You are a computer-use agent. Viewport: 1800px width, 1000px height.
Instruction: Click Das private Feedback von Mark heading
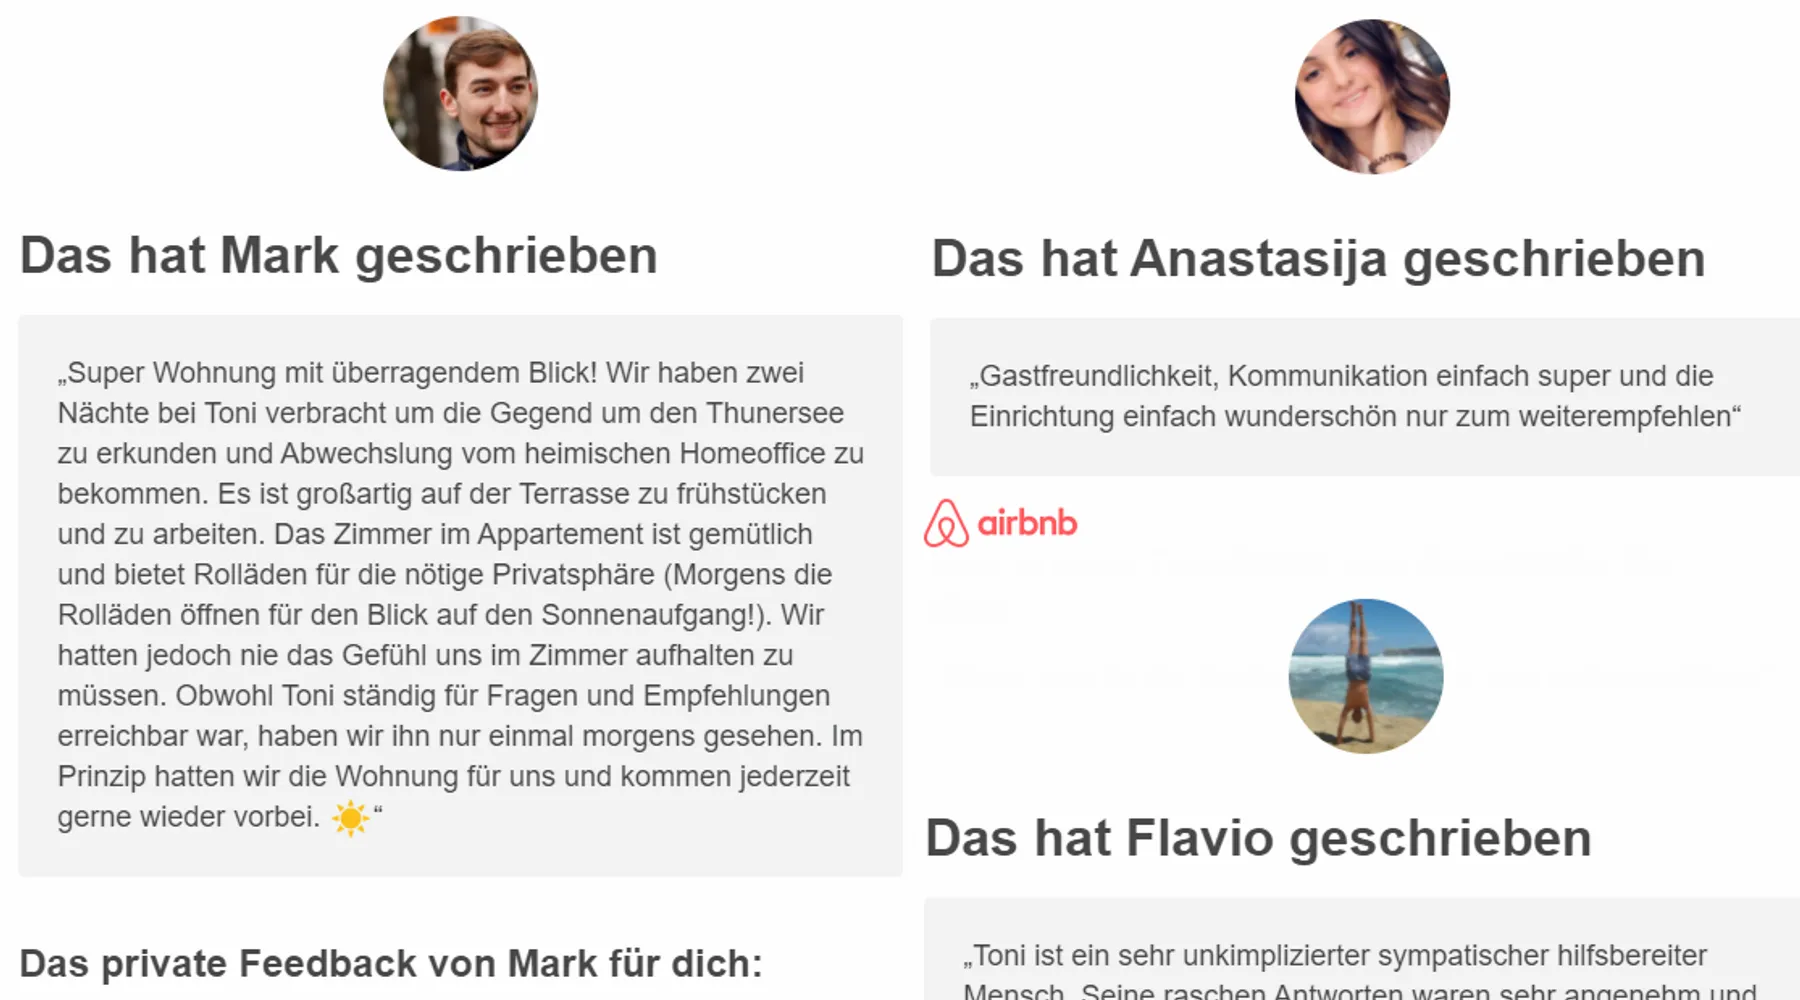(391, 964)
